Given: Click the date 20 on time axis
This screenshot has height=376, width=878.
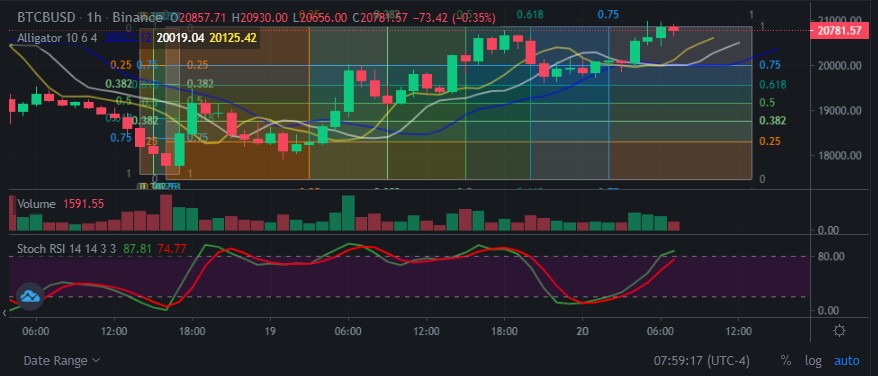Looking at the screenshot, I should [582, 332].
